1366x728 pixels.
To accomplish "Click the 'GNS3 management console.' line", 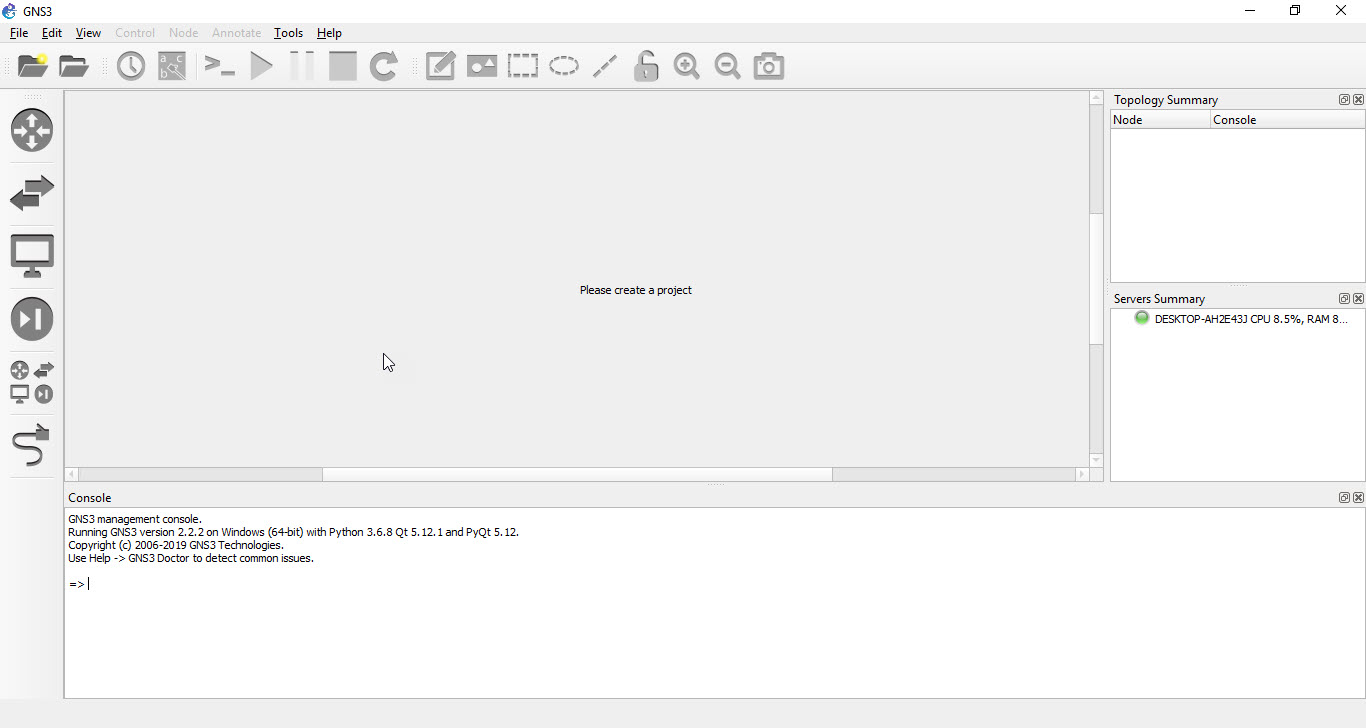I will [135, 519].
